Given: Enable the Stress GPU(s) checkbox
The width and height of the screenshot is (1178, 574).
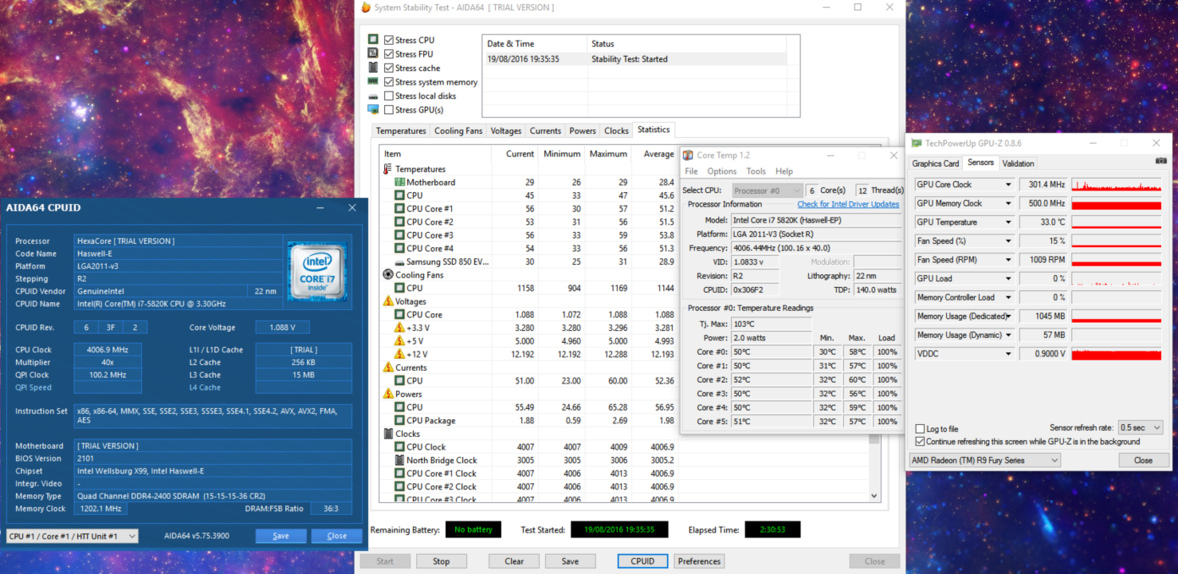Looking at the screenshot, I should 388,110.
